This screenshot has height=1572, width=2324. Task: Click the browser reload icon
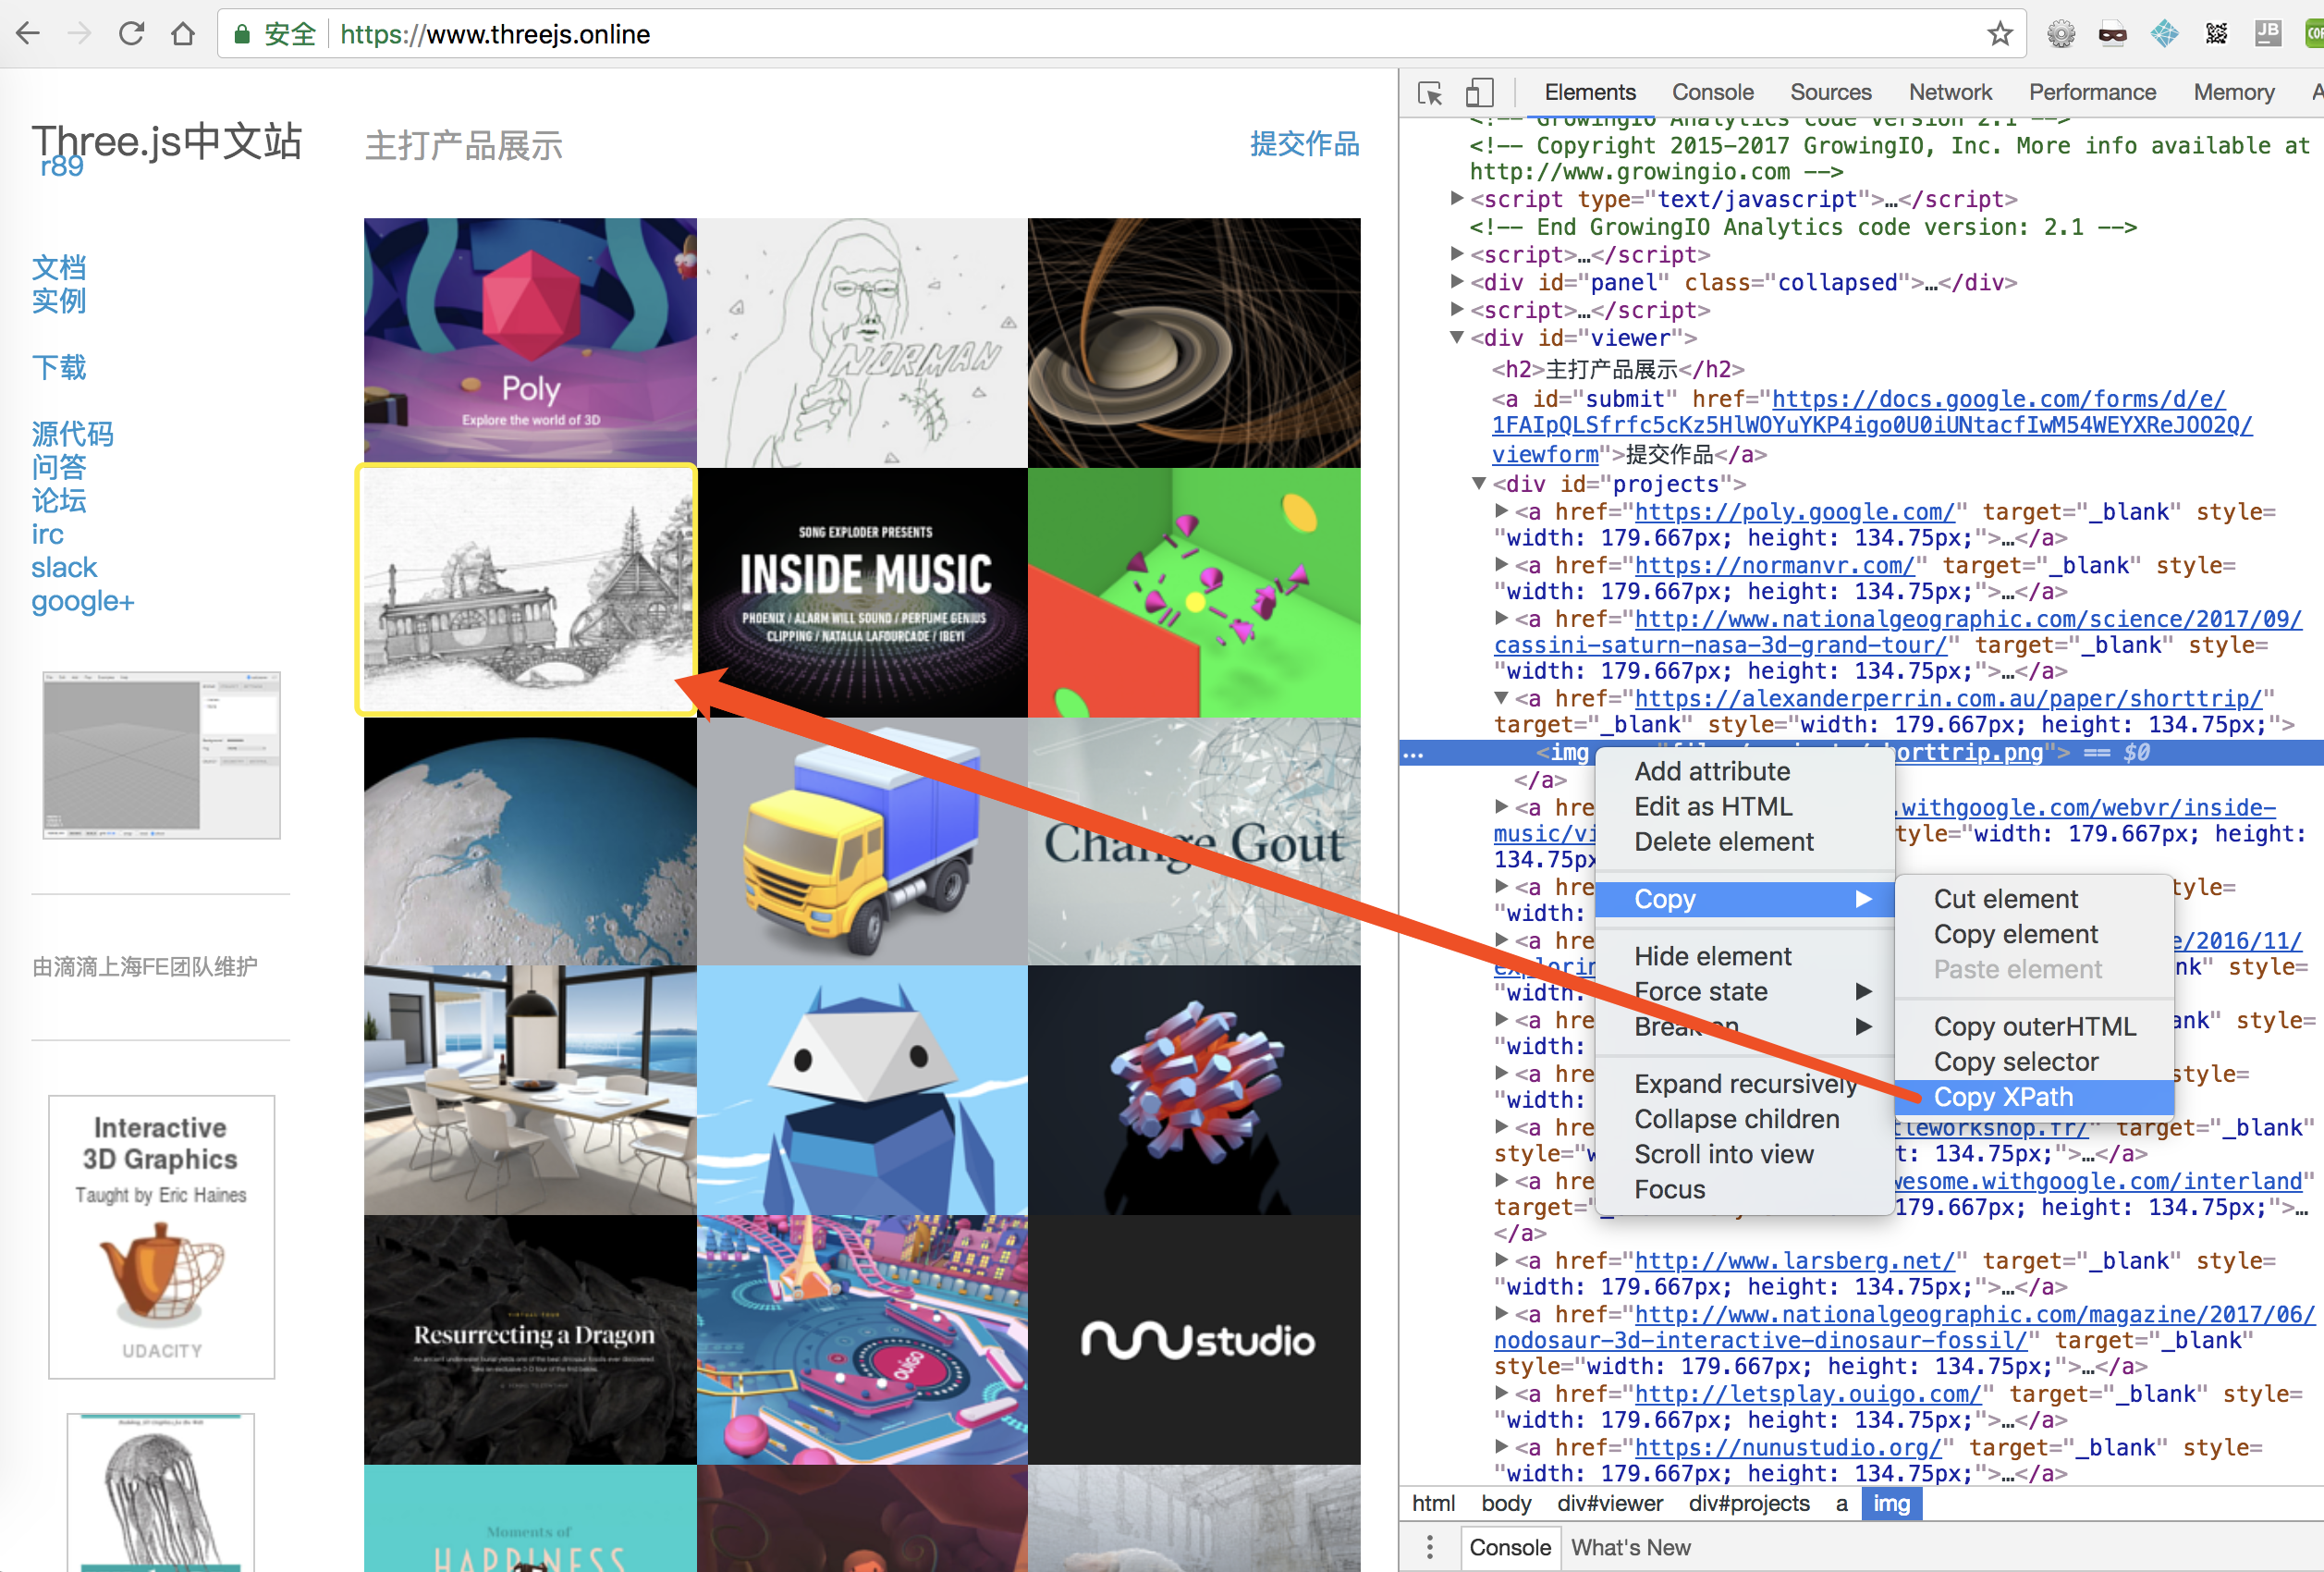[131, 34]
